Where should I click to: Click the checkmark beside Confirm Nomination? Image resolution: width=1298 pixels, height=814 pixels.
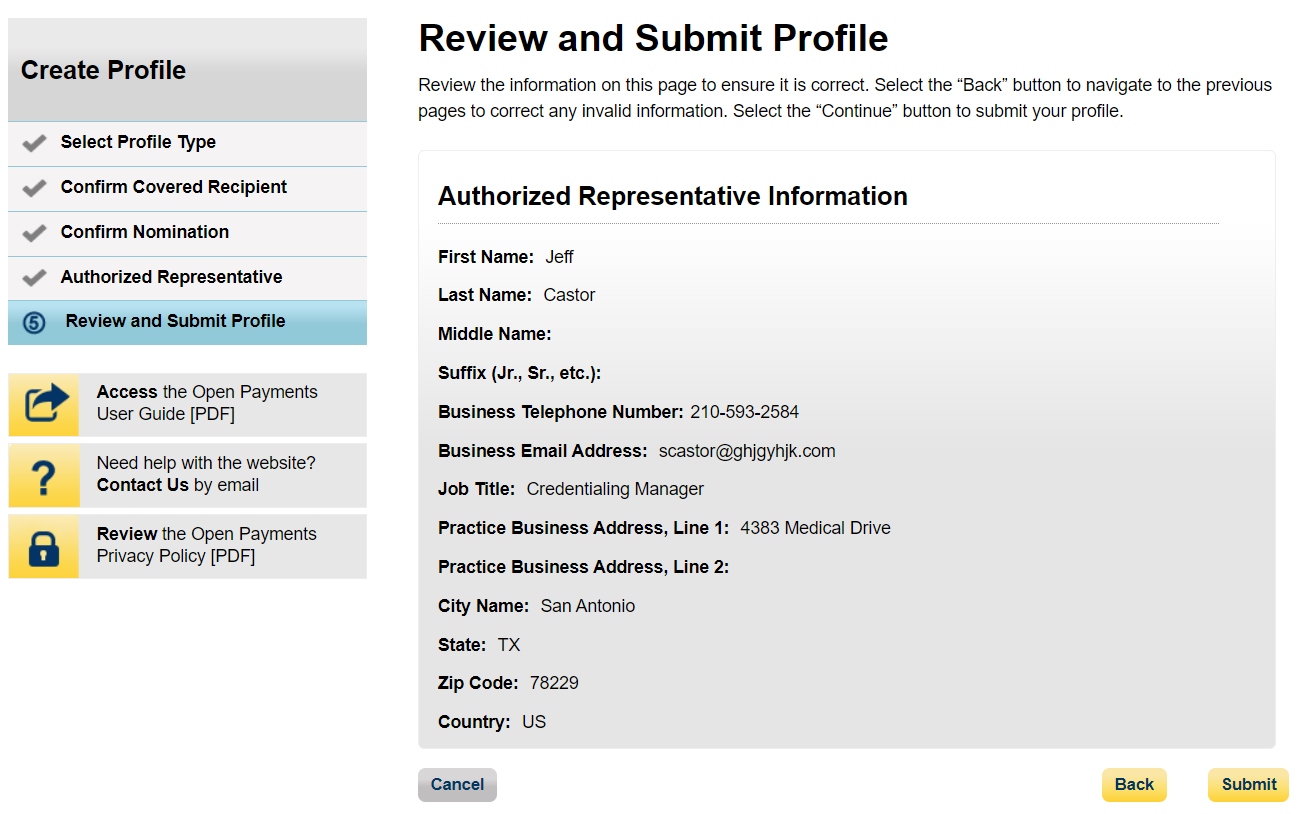click(34, 233)
